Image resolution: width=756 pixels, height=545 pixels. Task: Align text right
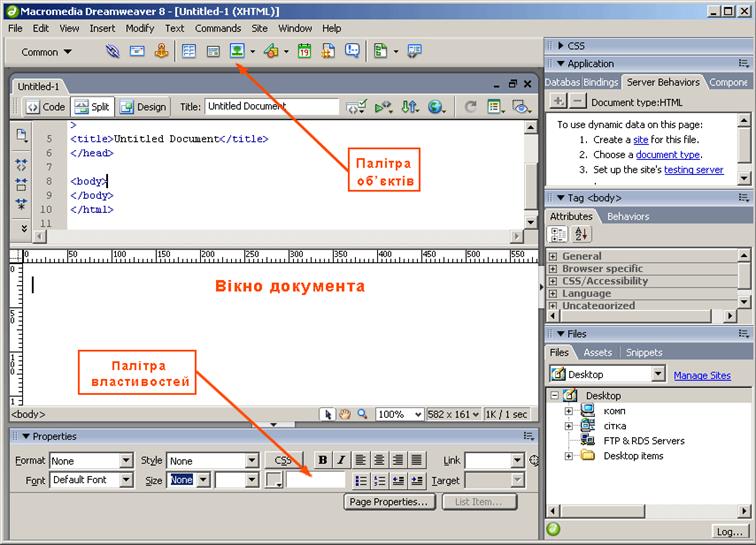pos(398,460)
